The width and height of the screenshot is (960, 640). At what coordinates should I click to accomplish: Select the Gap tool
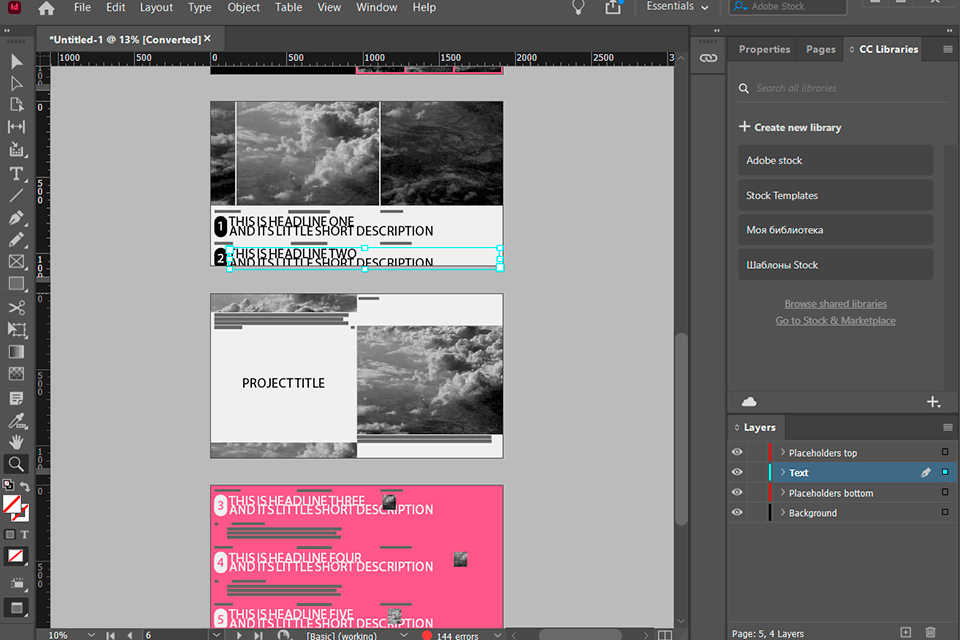[17, 127]
